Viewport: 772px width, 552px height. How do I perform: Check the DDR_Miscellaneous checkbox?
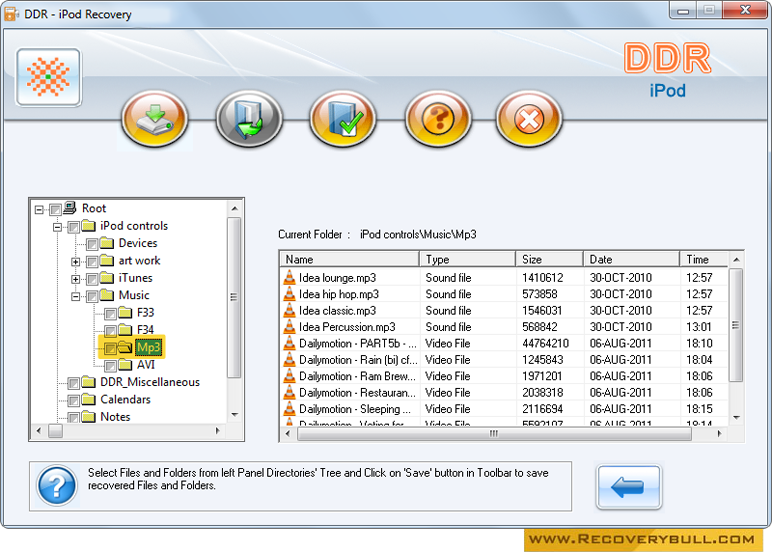(x=73, y=383)
